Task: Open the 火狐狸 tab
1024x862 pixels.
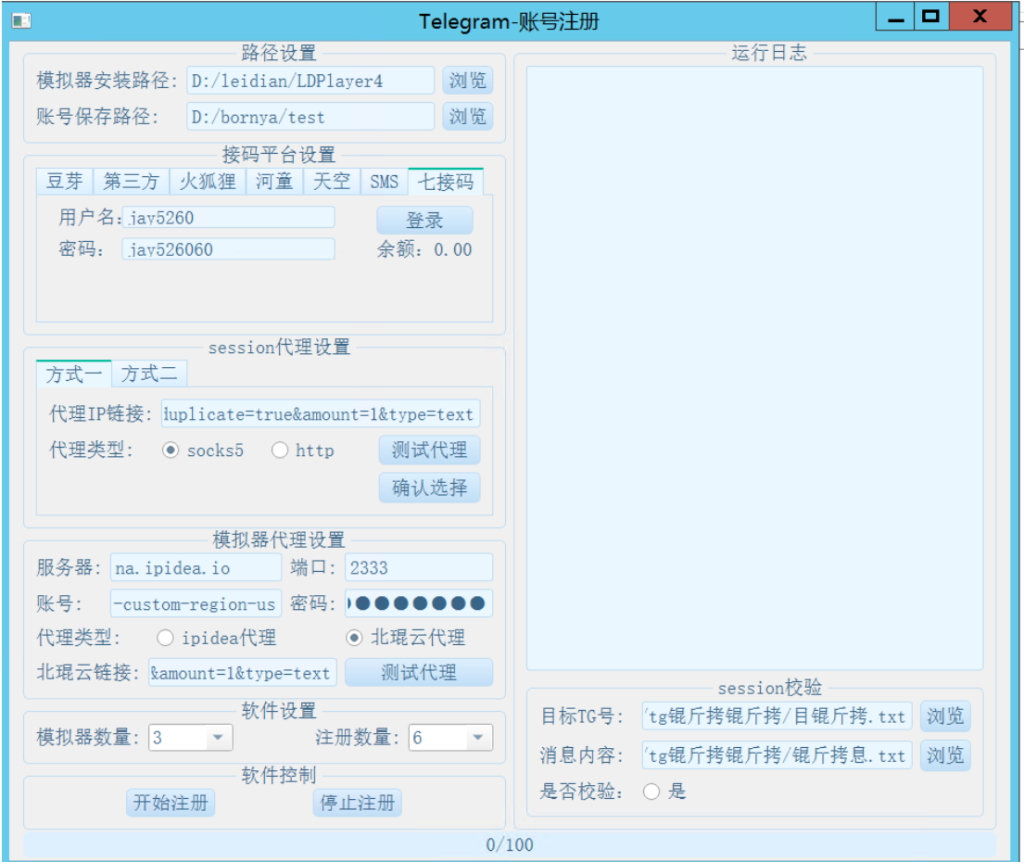Action: (208, 182)
